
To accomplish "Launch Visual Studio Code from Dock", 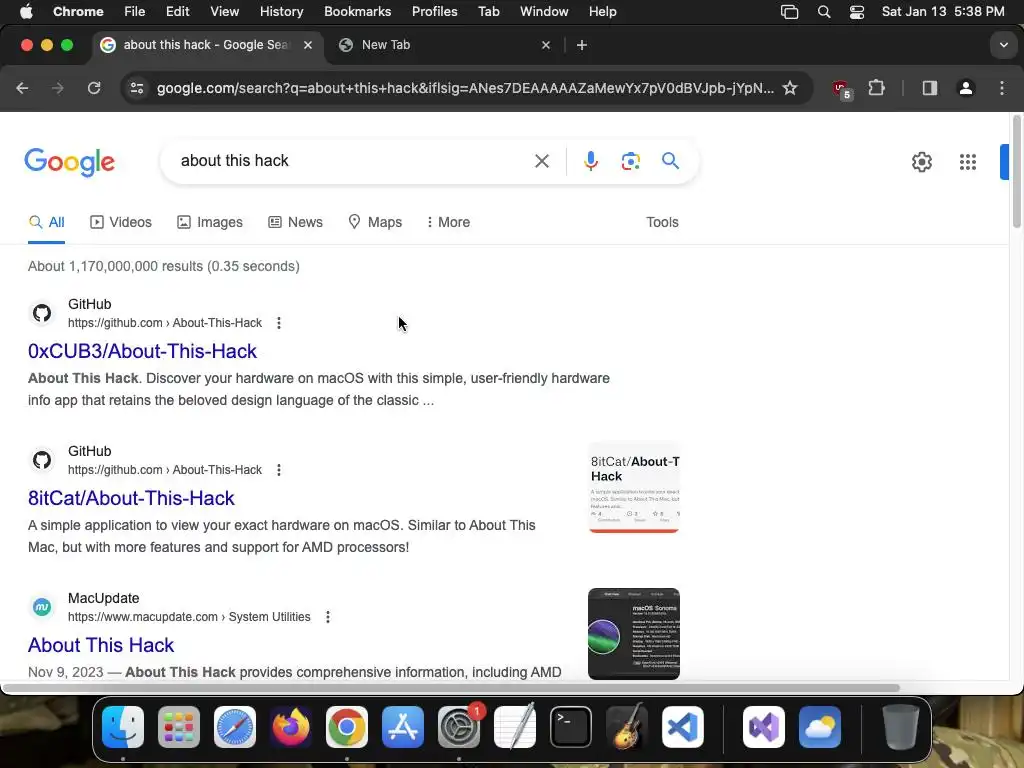I will pyautogui.click(x=682, y=727).
